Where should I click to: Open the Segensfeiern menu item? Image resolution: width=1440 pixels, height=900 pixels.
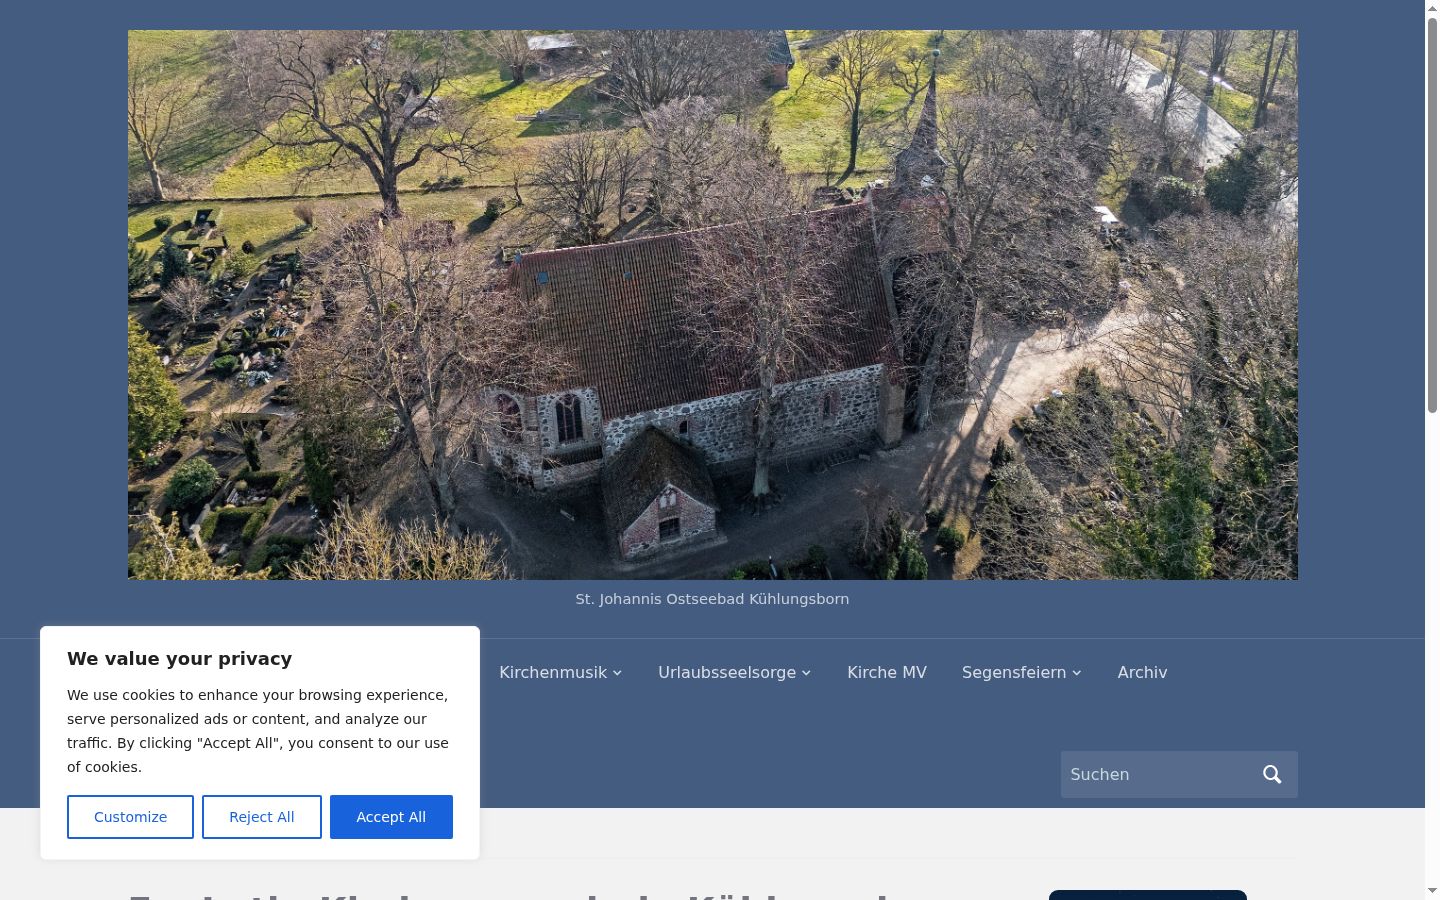1014,673
